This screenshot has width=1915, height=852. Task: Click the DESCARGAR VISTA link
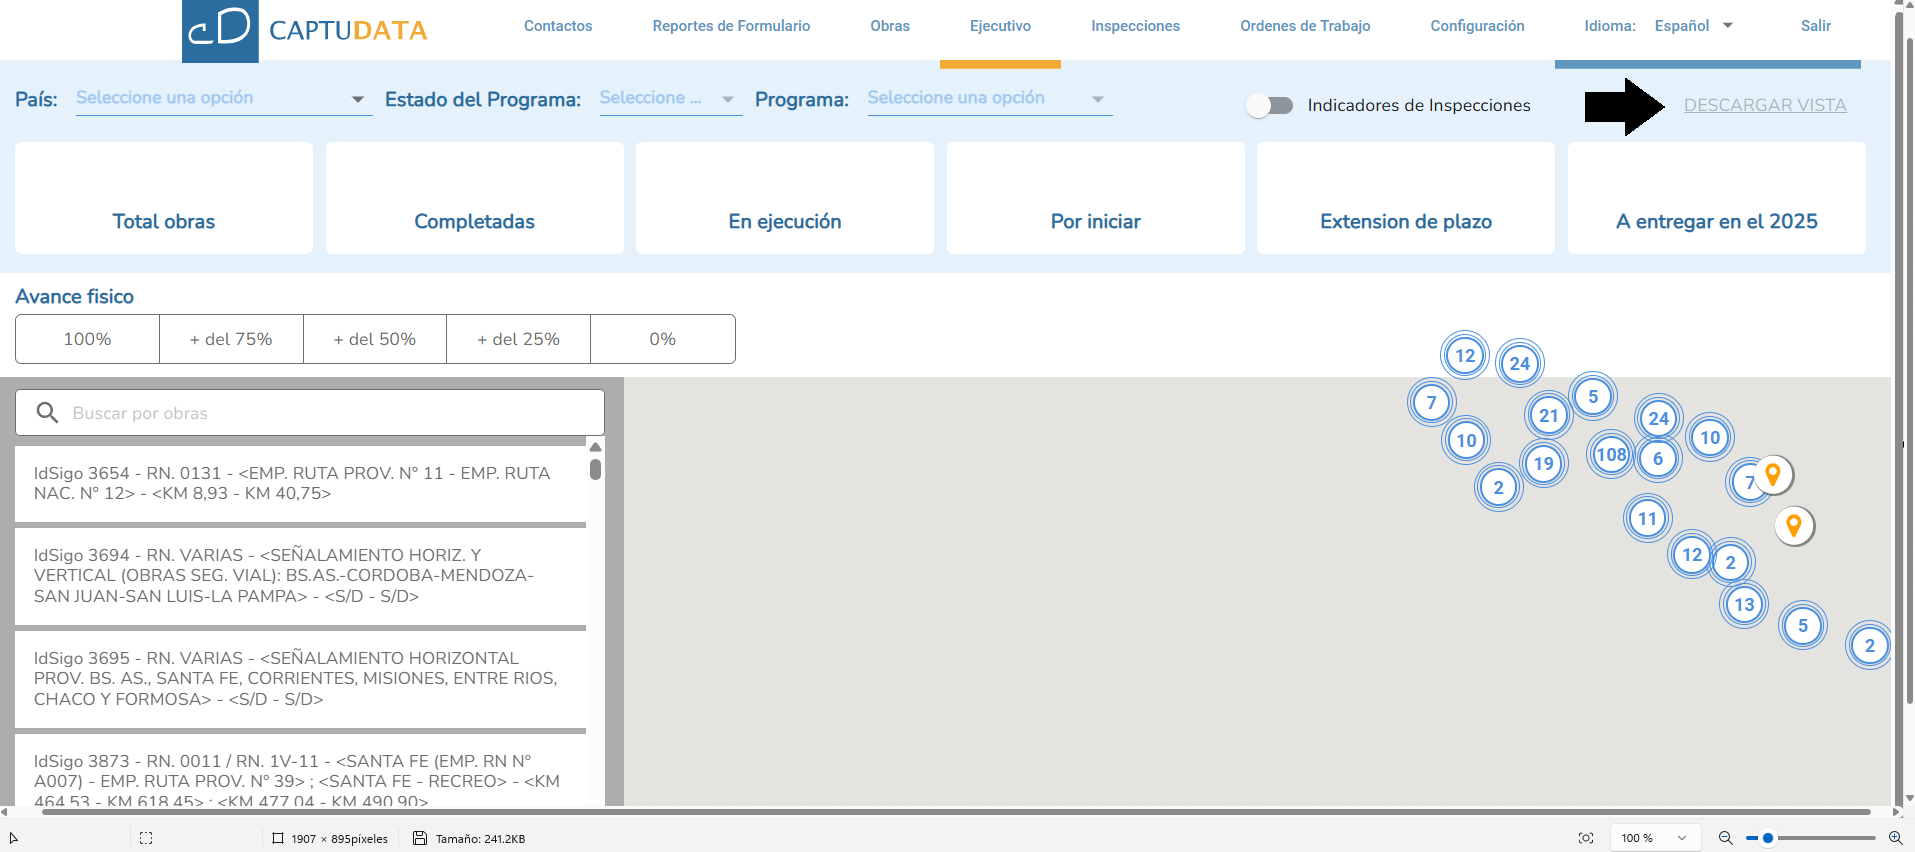click(1765, 105)
